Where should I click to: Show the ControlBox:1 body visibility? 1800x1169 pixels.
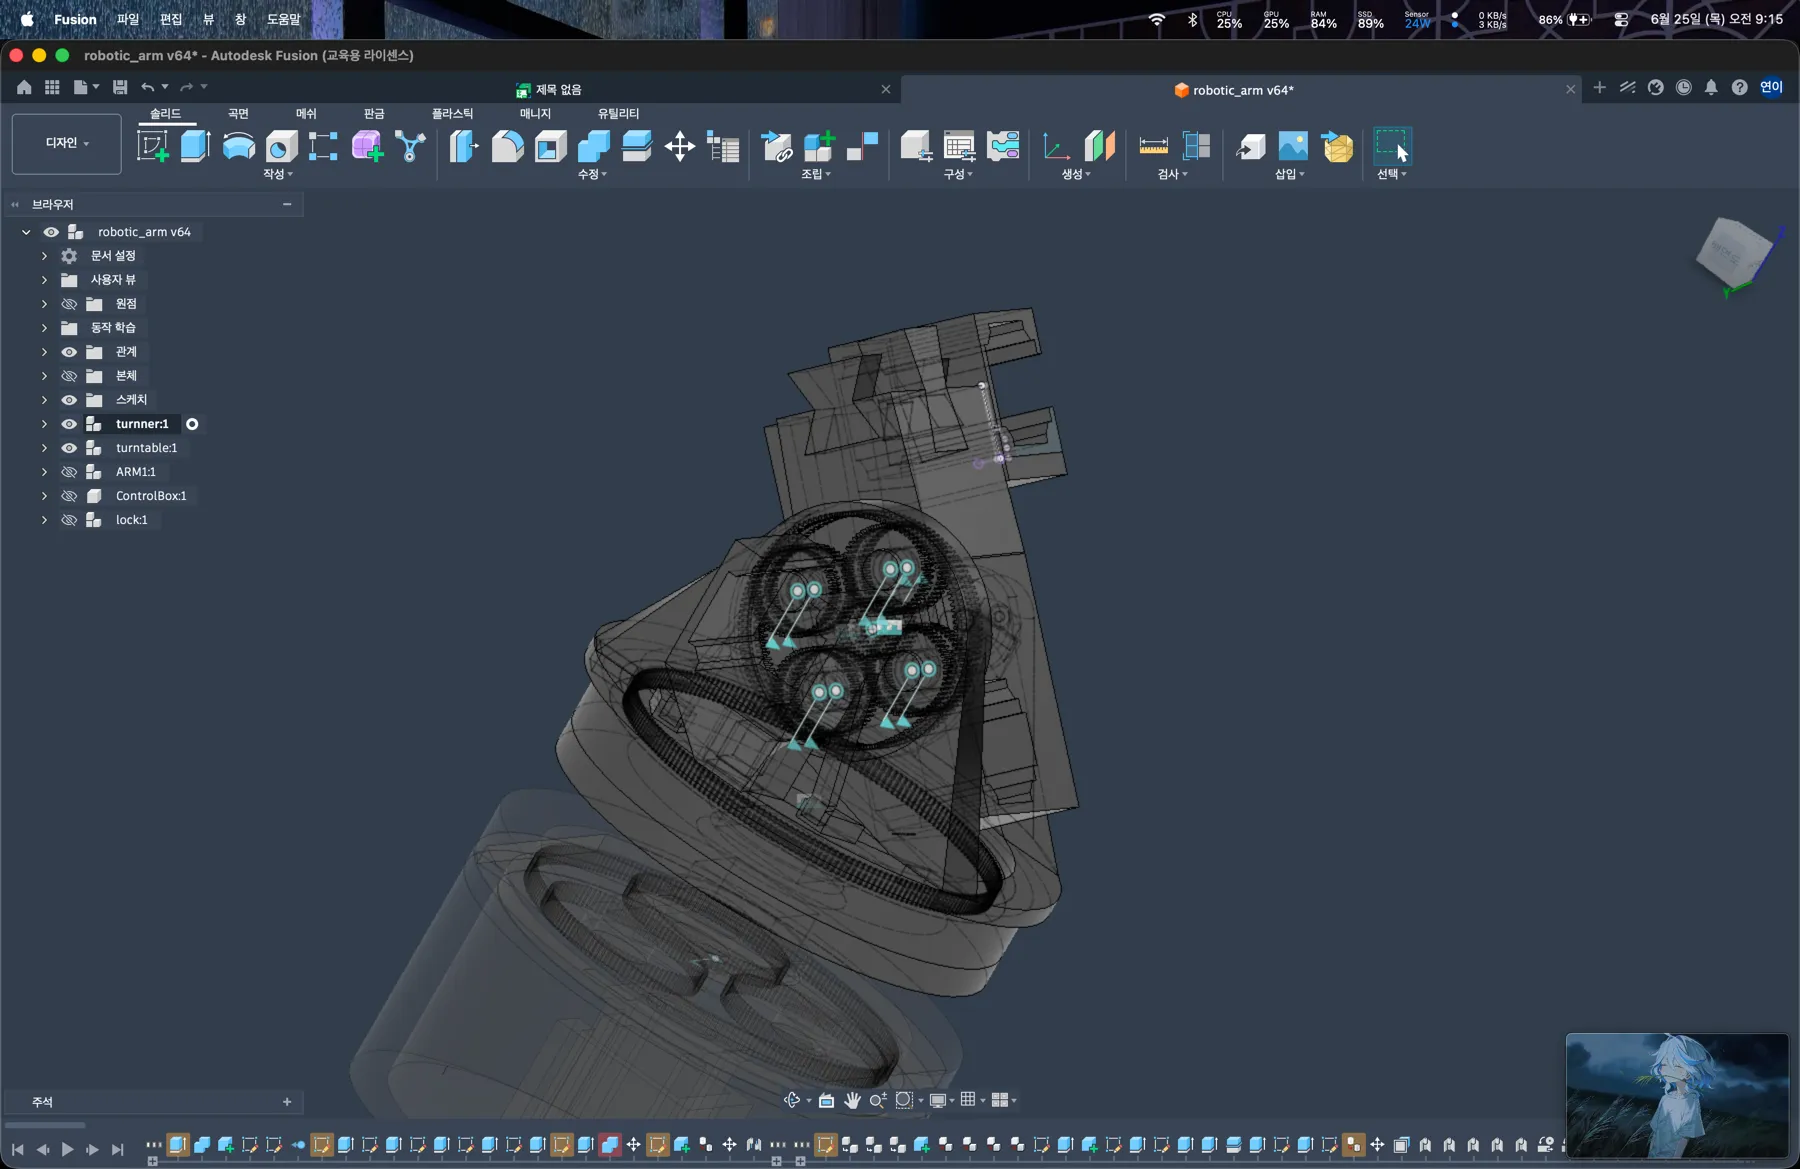(69, 496)
